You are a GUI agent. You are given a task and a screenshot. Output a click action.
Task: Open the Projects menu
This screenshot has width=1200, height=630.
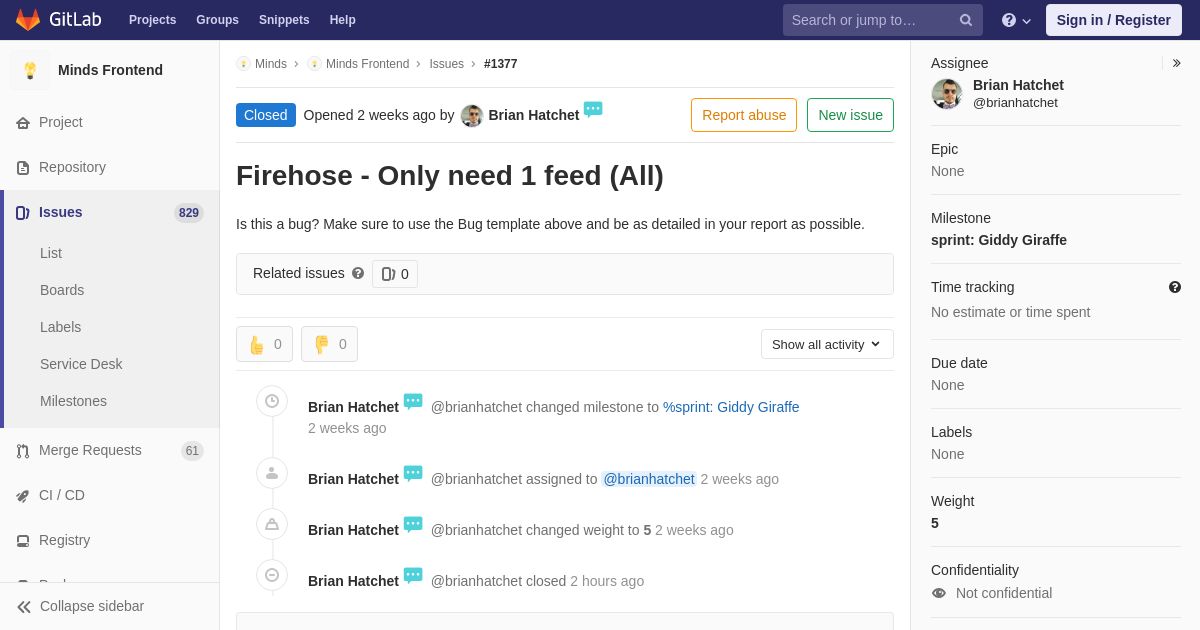click(x=152, y=20)
